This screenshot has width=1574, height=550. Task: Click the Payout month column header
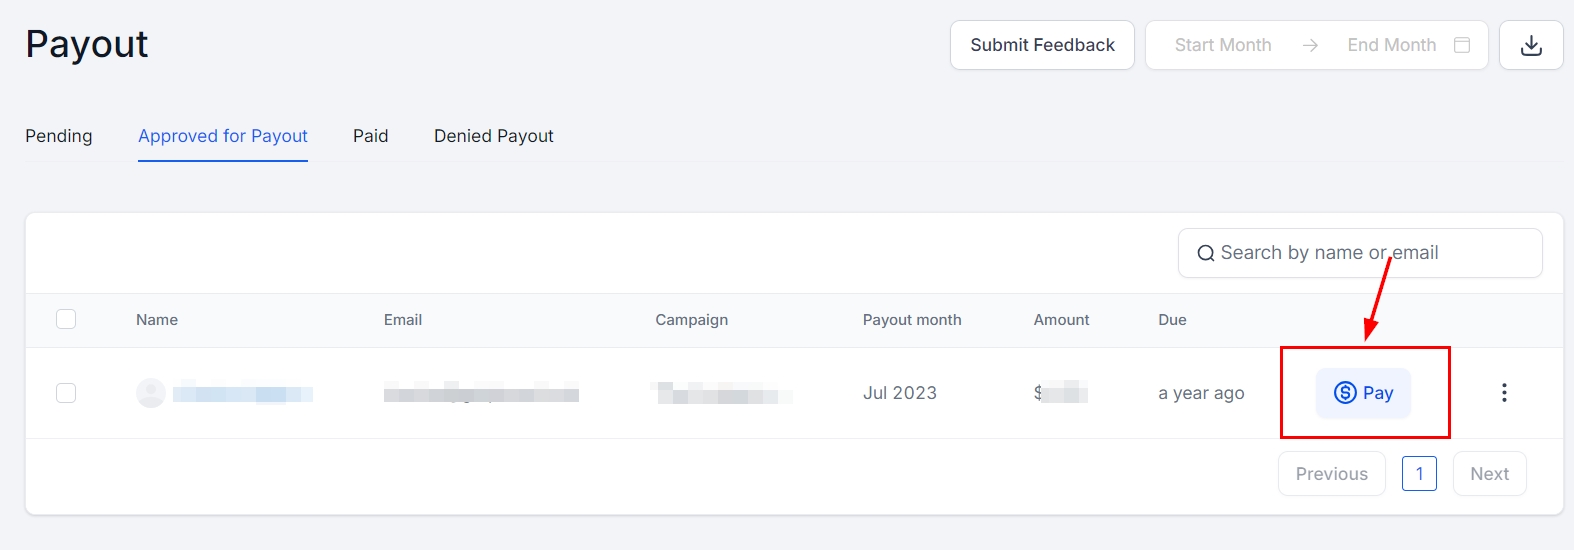[911, 320]
